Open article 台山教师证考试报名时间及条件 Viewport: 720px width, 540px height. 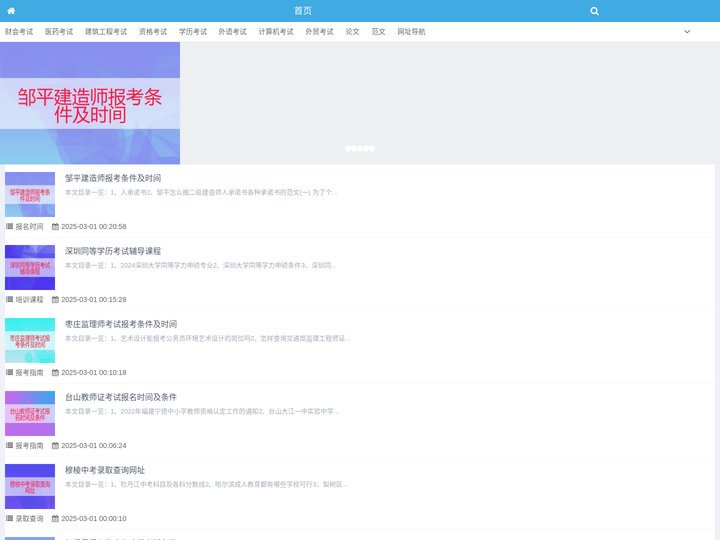click(121, 397)
